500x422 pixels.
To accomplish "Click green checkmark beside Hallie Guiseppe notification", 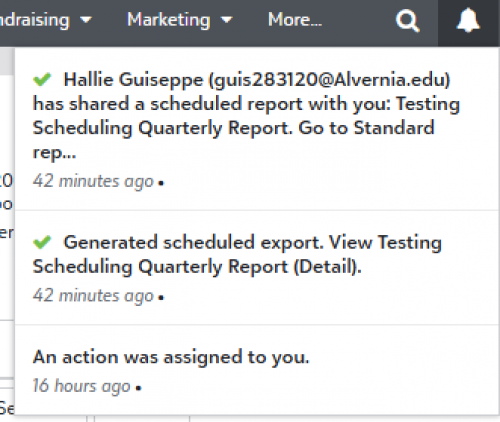I will (x=42, y=80).
